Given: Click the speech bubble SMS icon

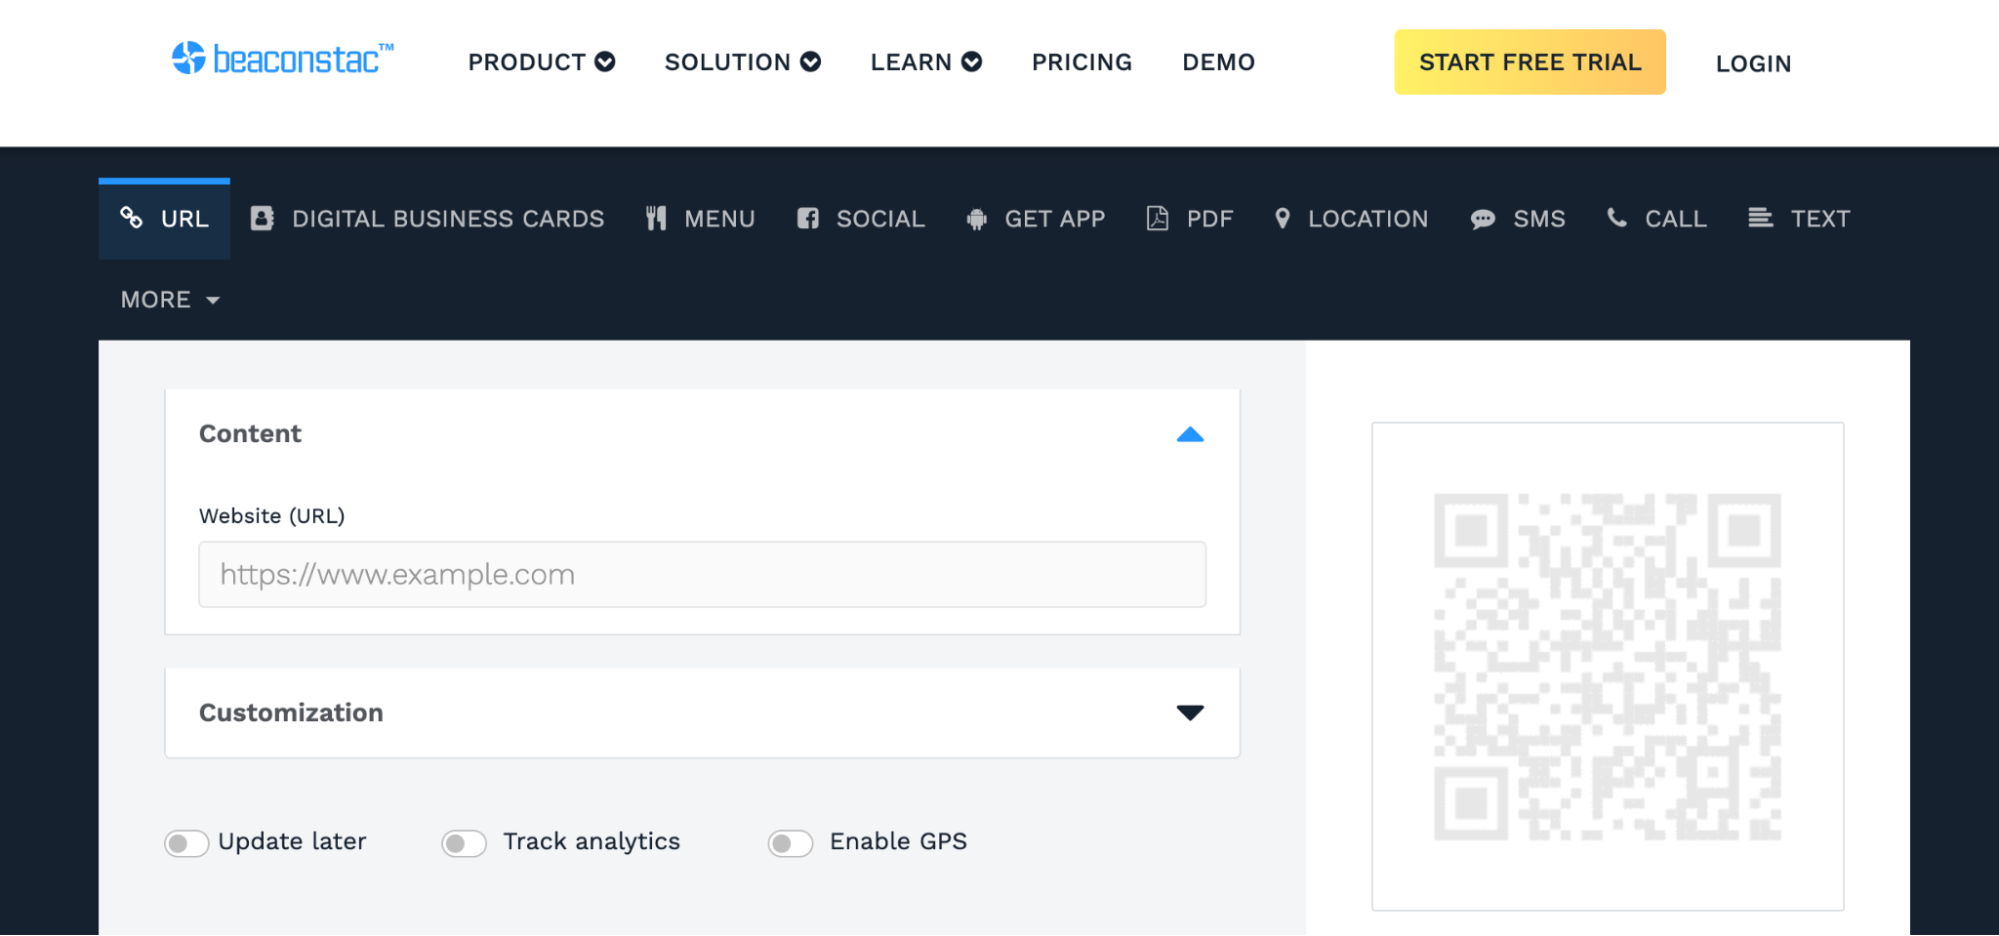Looking at the screenshot, I should [1483, 219].
